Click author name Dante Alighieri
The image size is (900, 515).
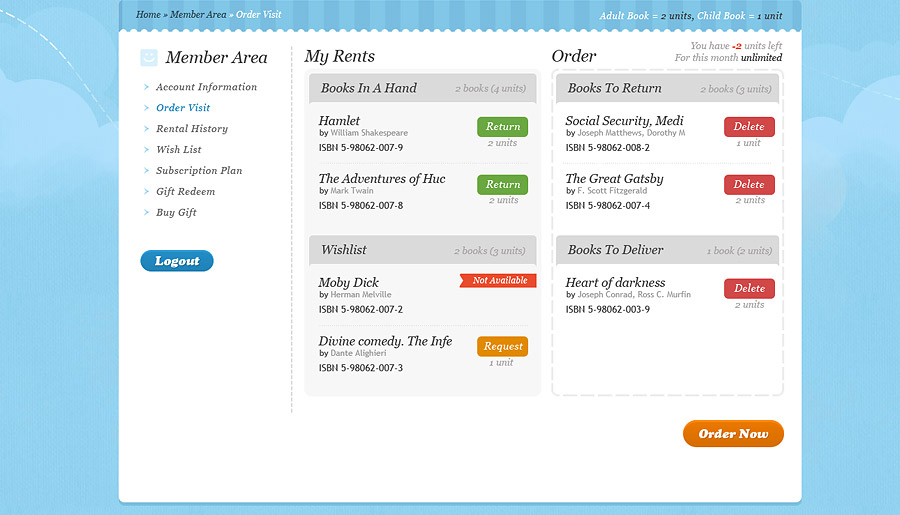[358, 353]
